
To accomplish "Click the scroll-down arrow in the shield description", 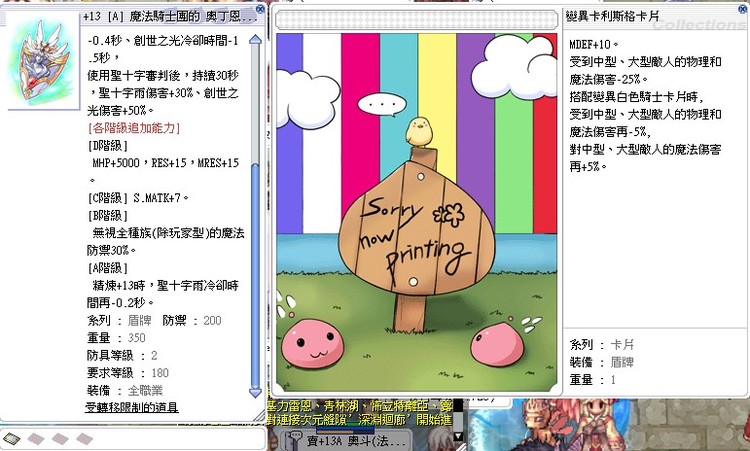I will click(255, 392).
